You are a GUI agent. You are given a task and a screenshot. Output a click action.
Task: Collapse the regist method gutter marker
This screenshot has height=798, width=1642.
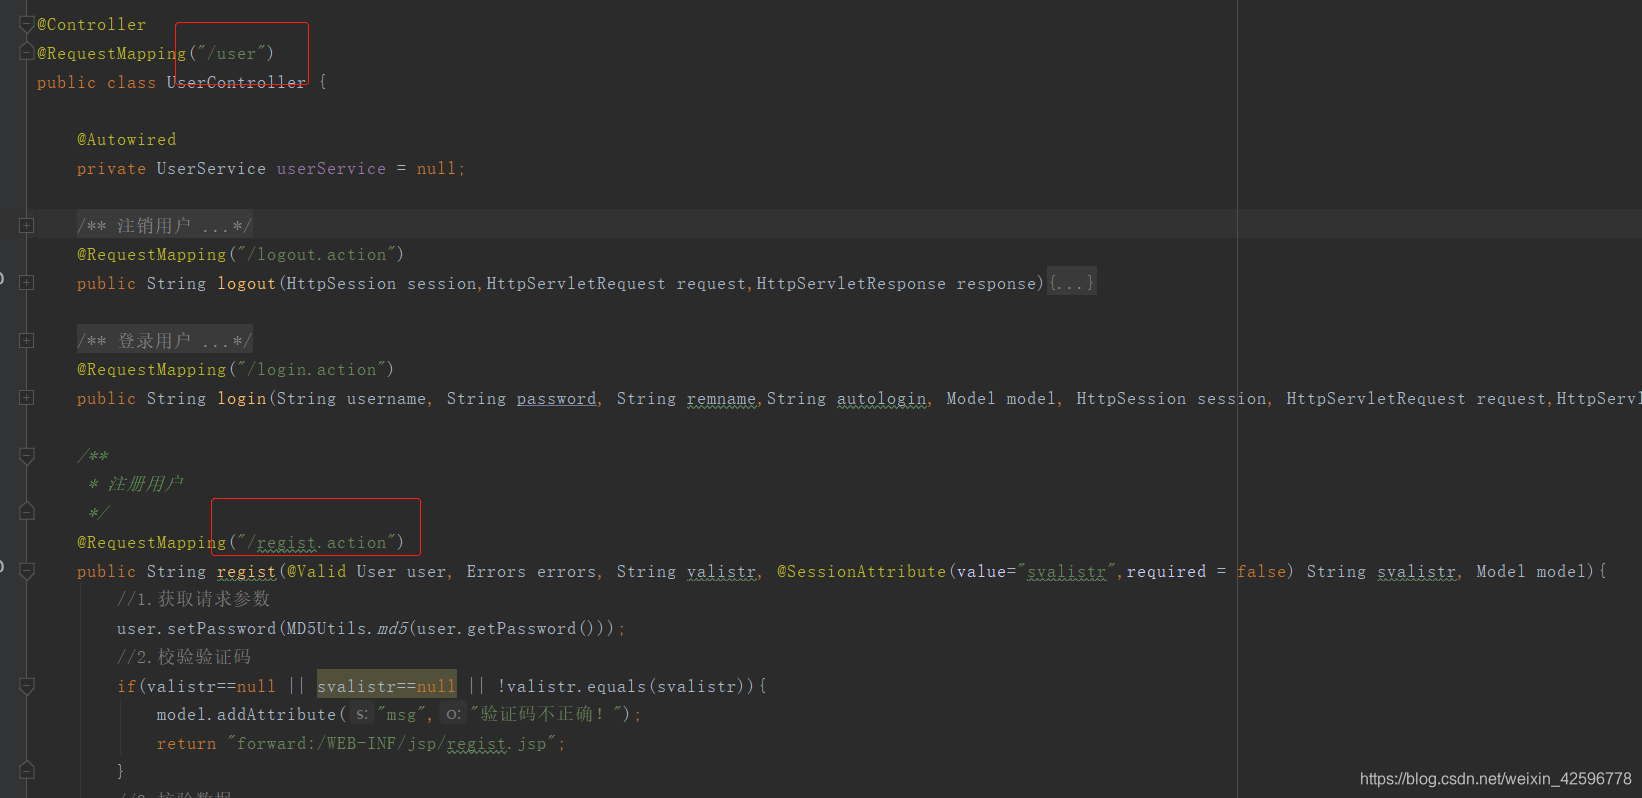coord(27,571)
